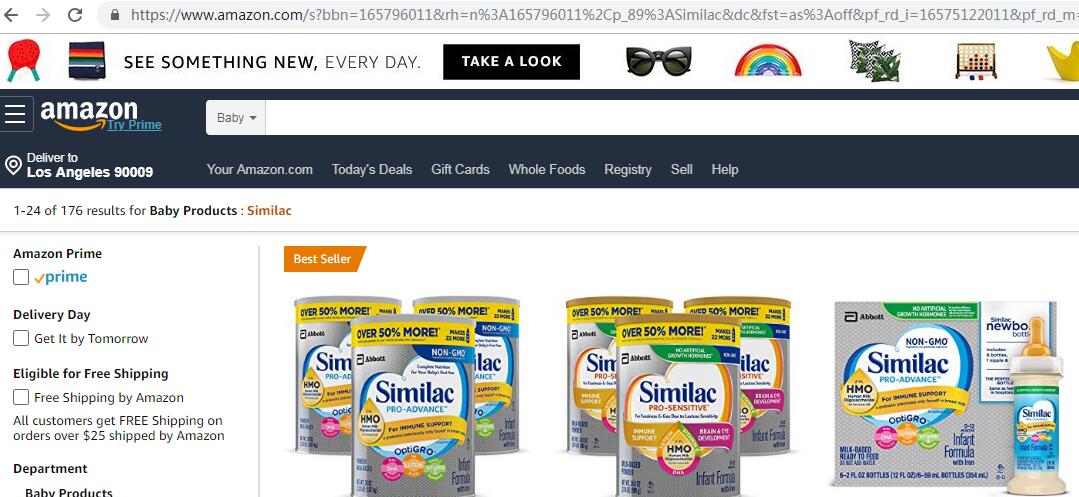This screenshot has width=1079, height=497.
Task: Click the browser back arrow
Action: [11, 15]
